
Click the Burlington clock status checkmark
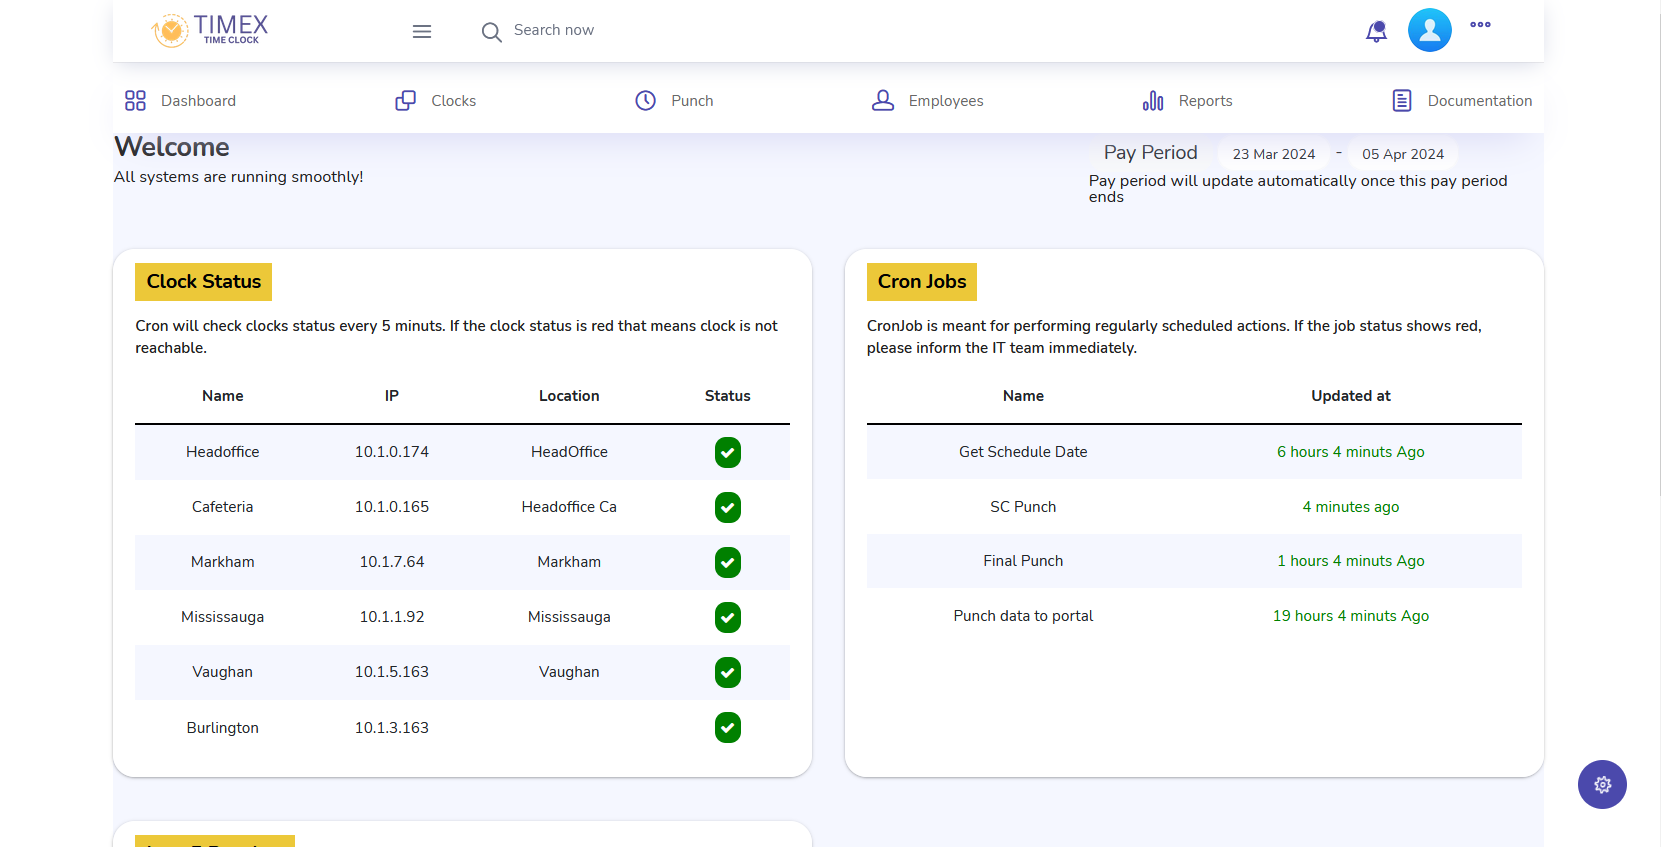pos(728,728)
